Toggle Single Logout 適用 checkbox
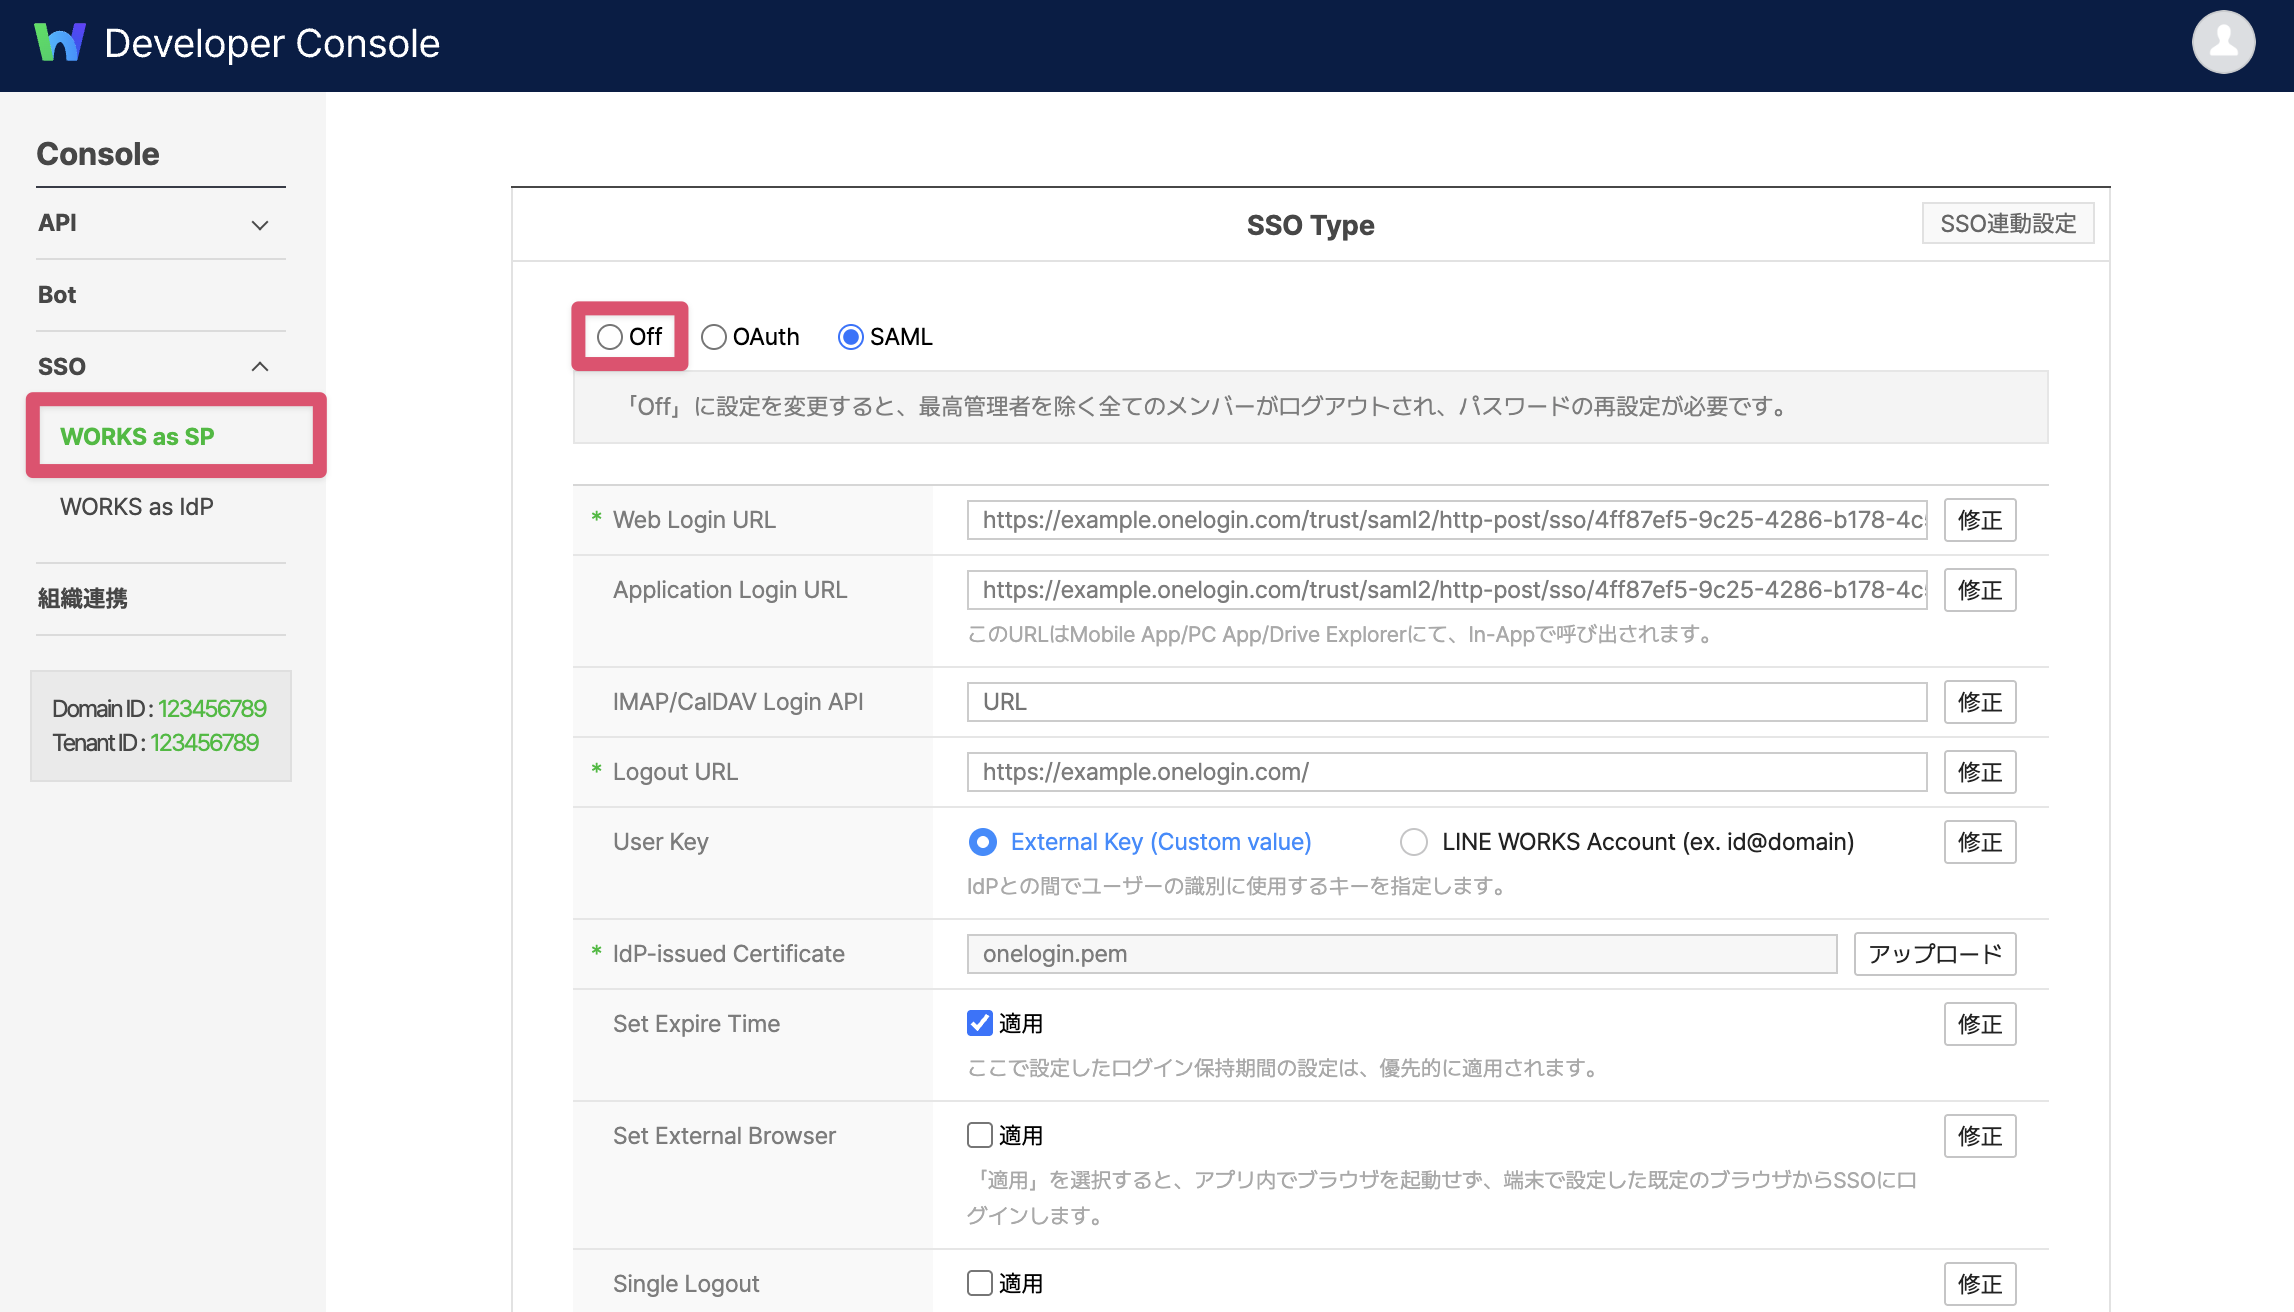Screen dimensions: 2294x1312 point(980,1283)
